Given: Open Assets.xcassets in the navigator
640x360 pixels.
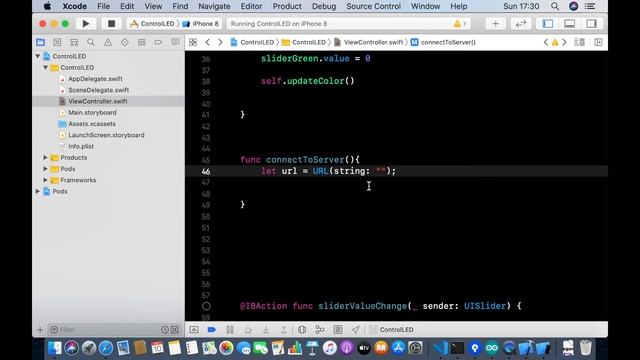Looking at the screenshot, I should (91, 124).
